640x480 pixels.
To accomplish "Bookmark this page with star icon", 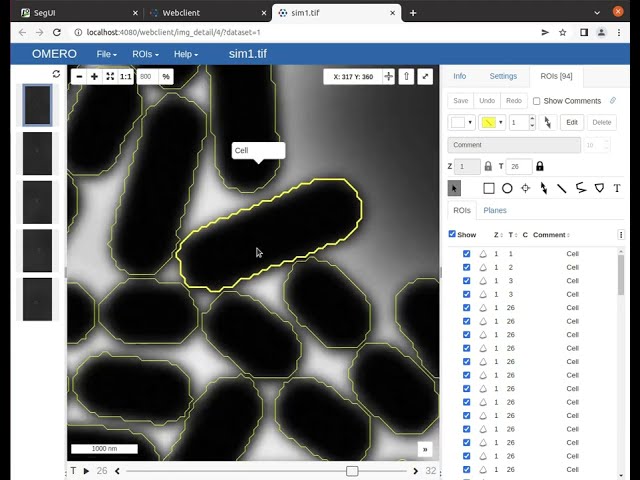I will pos(563,32).
